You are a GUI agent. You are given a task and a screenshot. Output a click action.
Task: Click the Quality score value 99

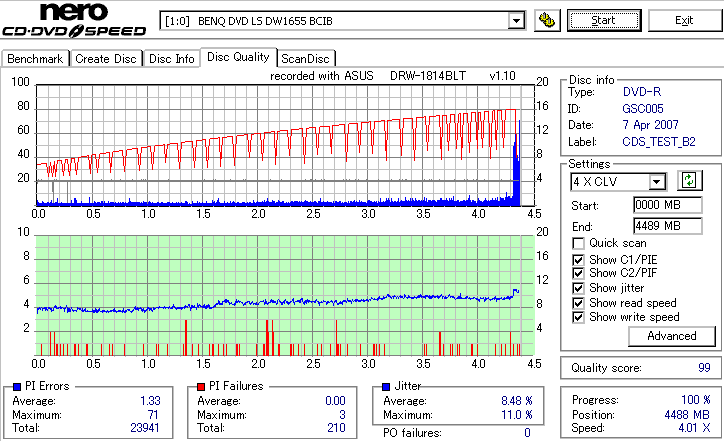point(704,368)
